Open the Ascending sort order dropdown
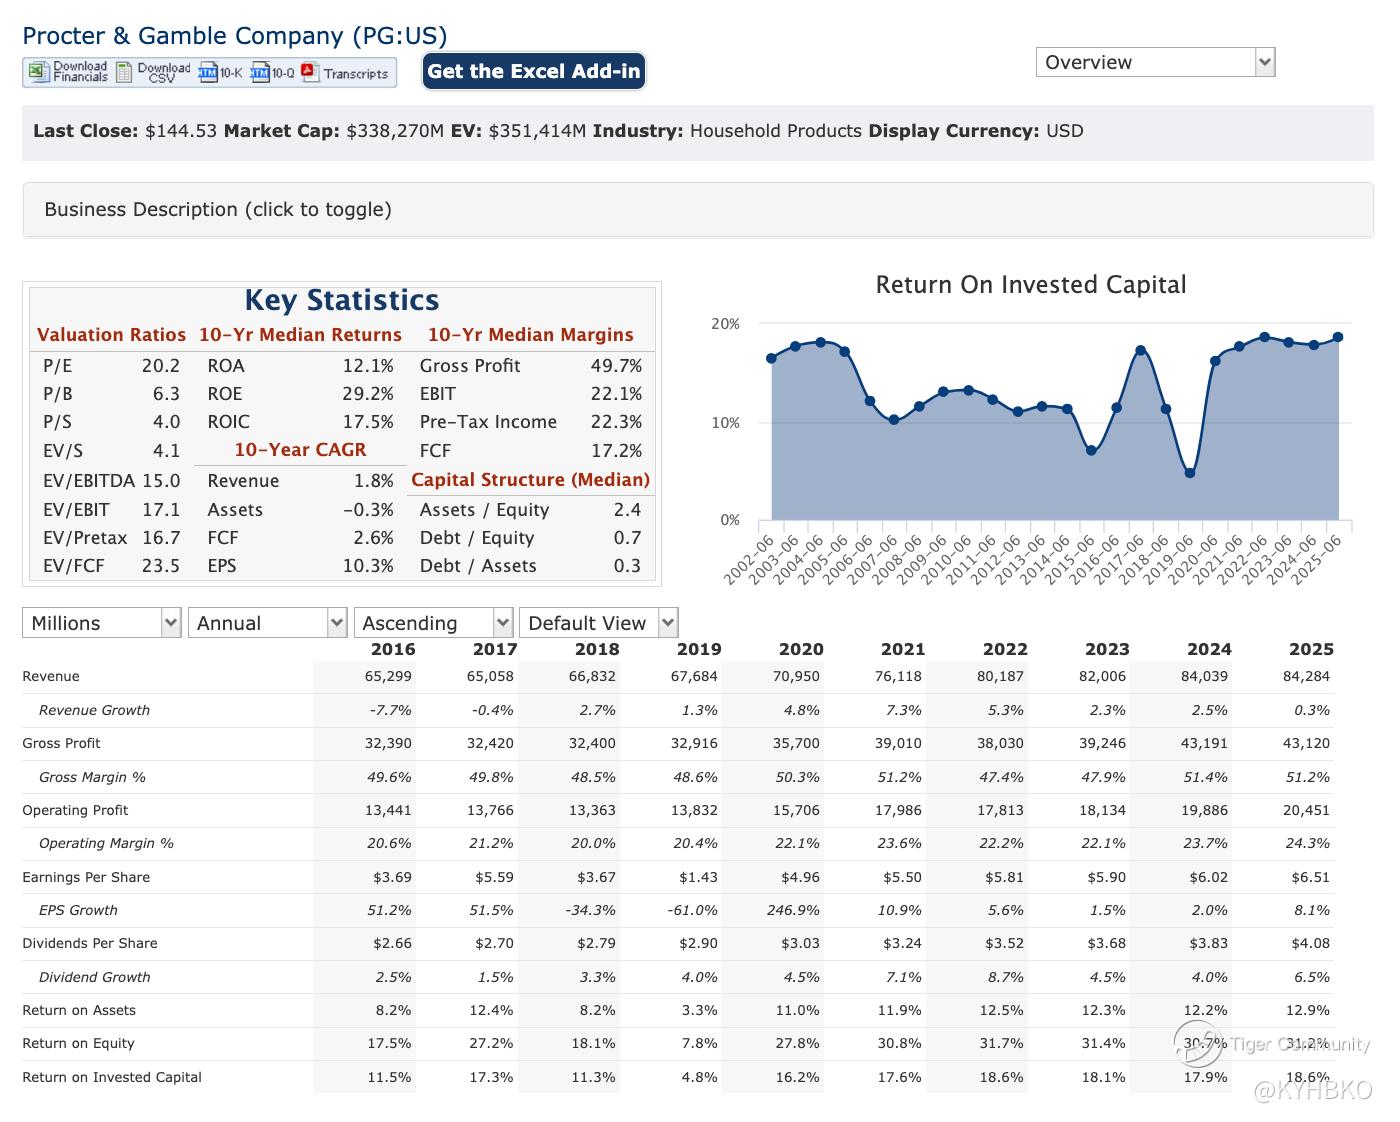Image resolution: width=1400 pixels, height=1122 pixels. click(433, 623)
